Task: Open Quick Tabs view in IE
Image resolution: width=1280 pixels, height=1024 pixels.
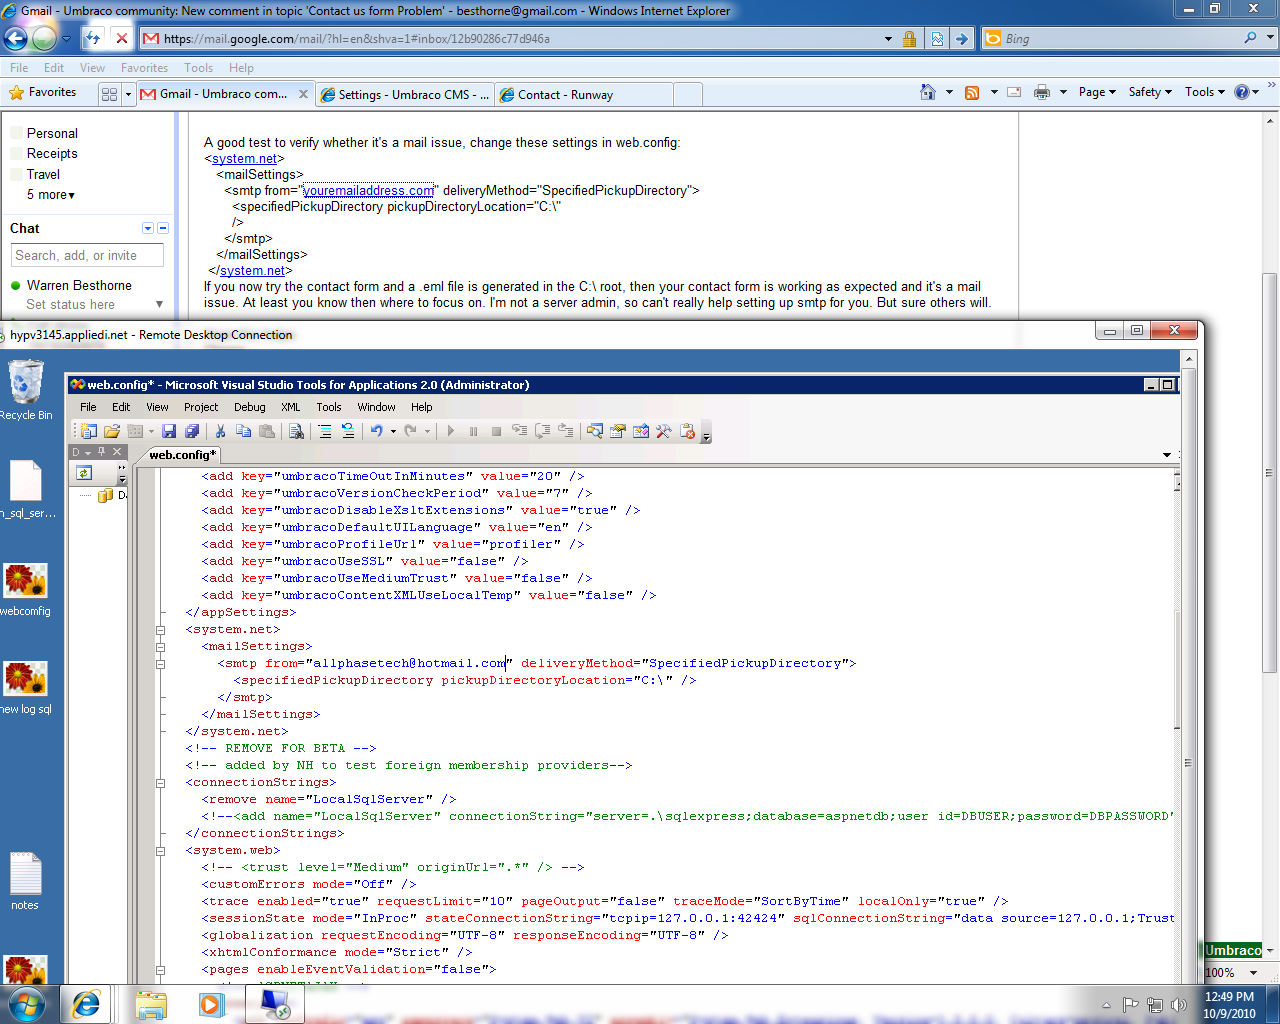Action: pyautogui.click(x=109, y=94)
